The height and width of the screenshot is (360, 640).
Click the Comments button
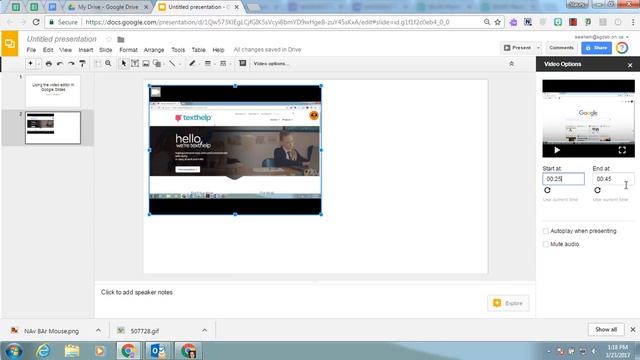coord(561,48)
